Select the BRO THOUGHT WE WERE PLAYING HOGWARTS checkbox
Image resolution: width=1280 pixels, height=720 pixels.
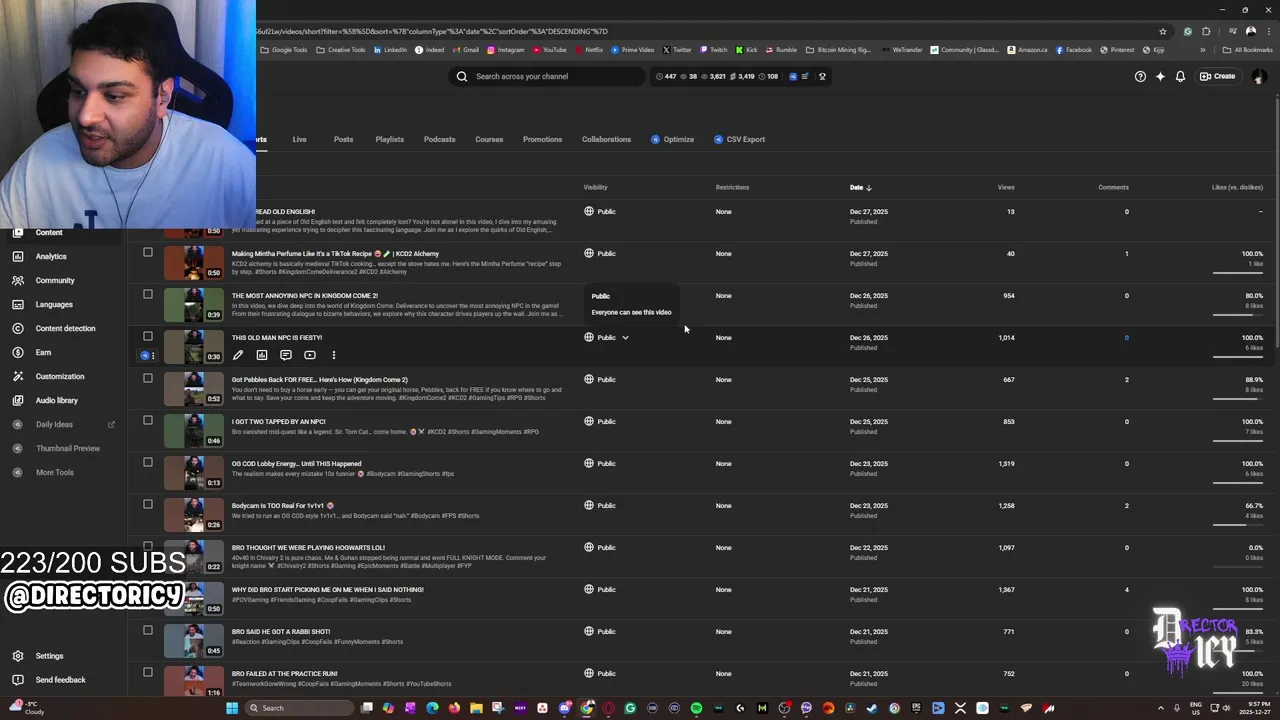tap(148, 546)
